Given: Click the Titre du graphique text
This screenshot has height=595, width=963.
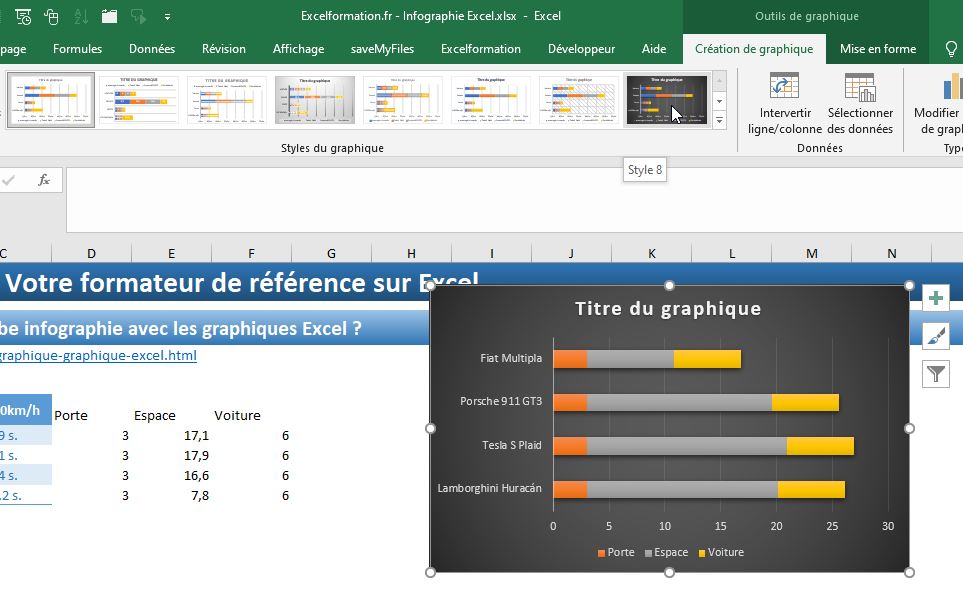Looking at the screenshot, I should pos(669,309).
